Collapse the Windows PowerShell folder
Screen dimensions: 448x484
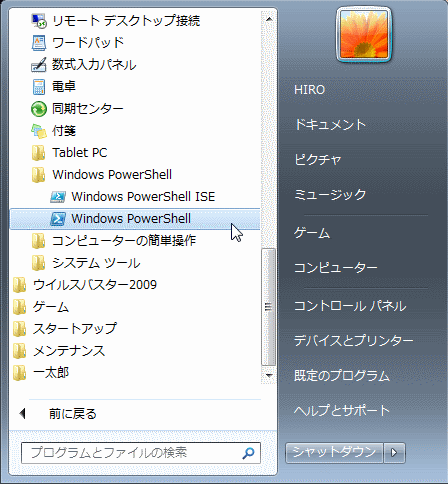pos(102,175)
